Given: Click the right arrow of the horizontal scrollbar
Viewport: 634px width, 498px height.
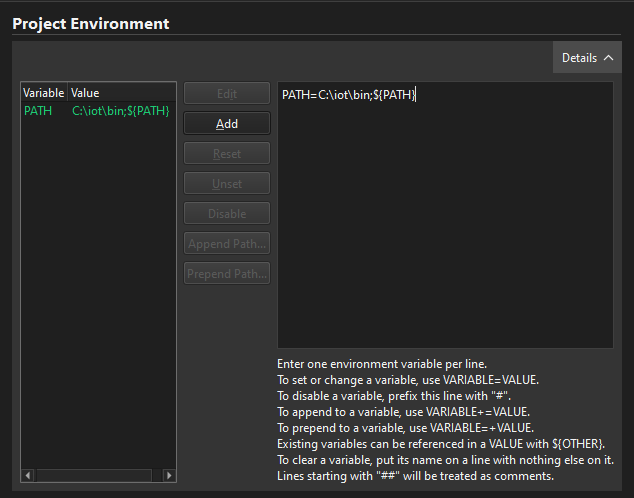Looking at the screenshot, I should [169, 476].
